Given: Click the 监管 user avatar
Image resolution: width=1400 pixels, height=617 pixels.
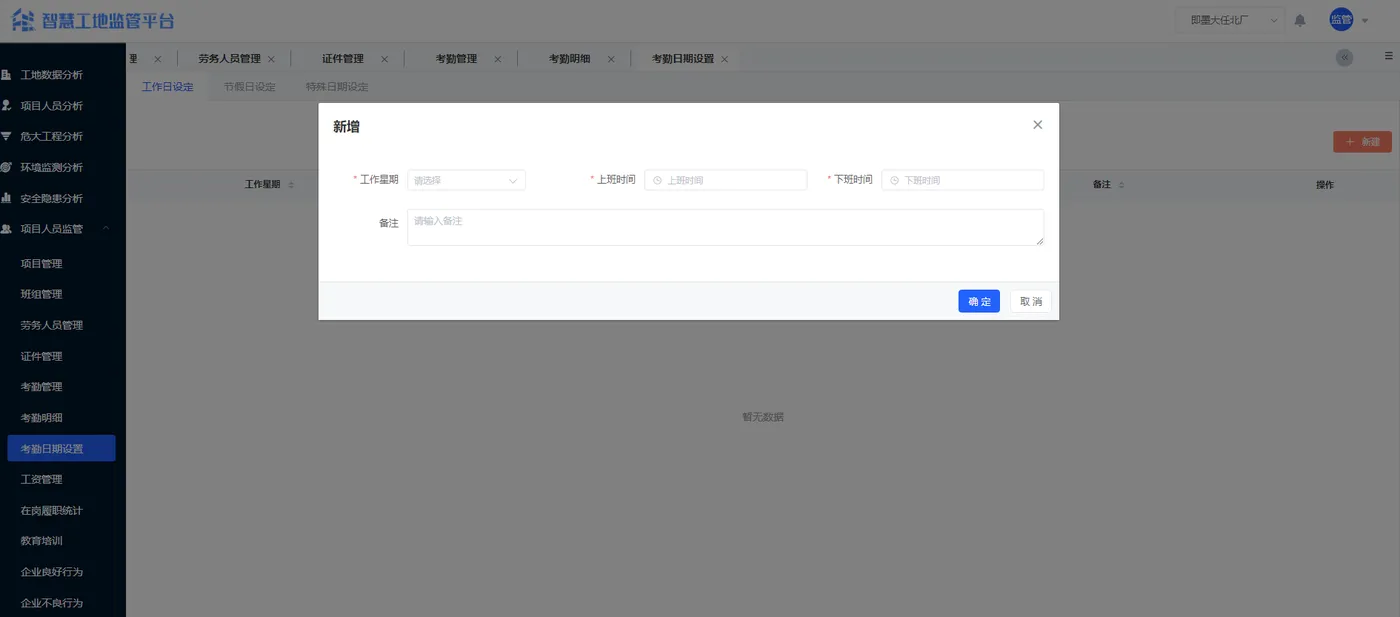Looking at the screenshot, I should tap(1341, 20).
